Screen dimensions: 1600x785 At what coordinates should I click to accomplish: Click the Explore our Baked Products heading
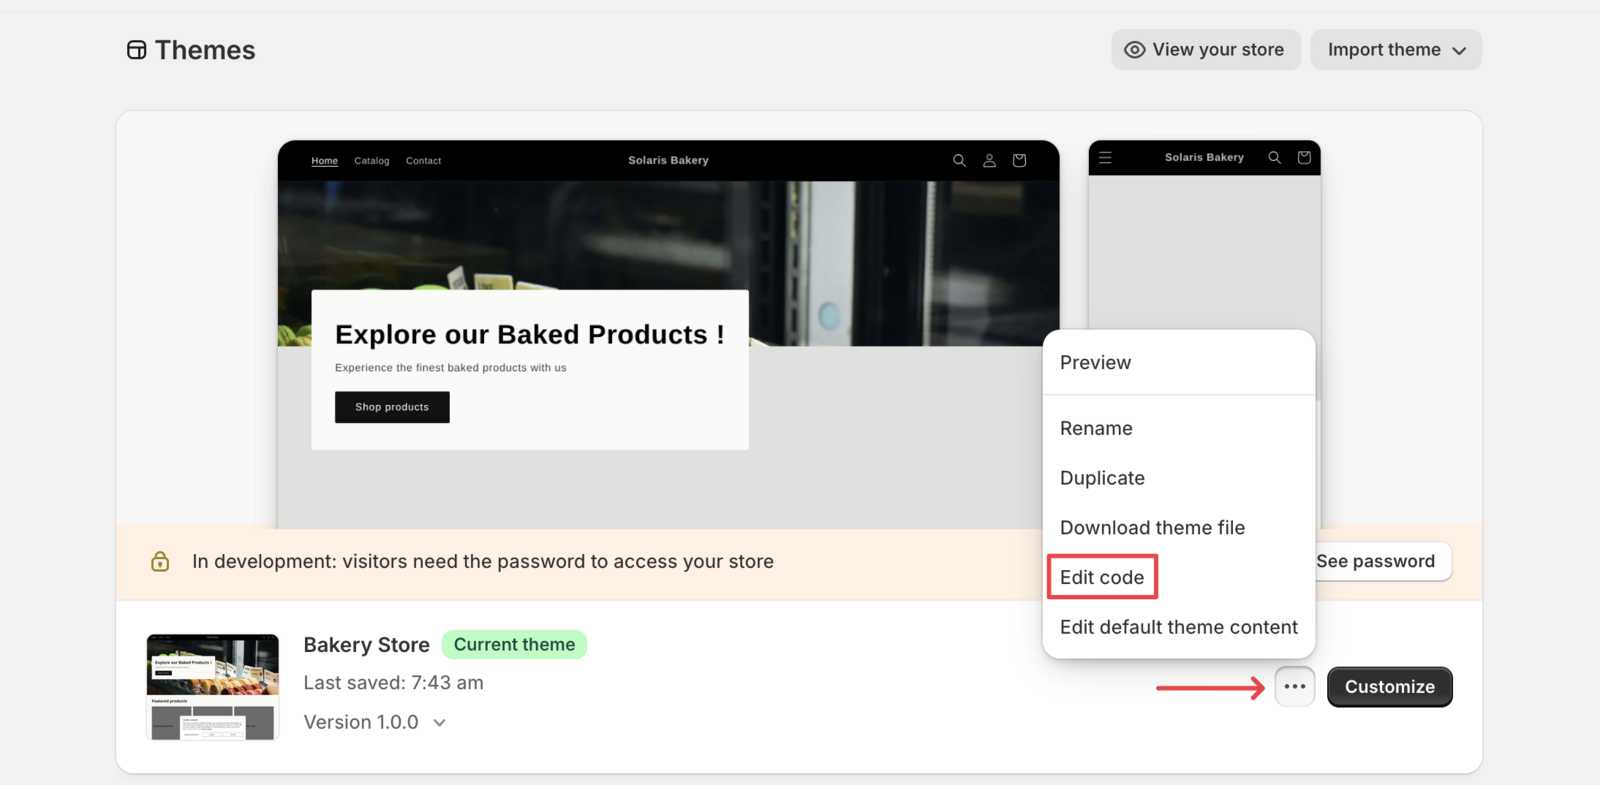530,334
